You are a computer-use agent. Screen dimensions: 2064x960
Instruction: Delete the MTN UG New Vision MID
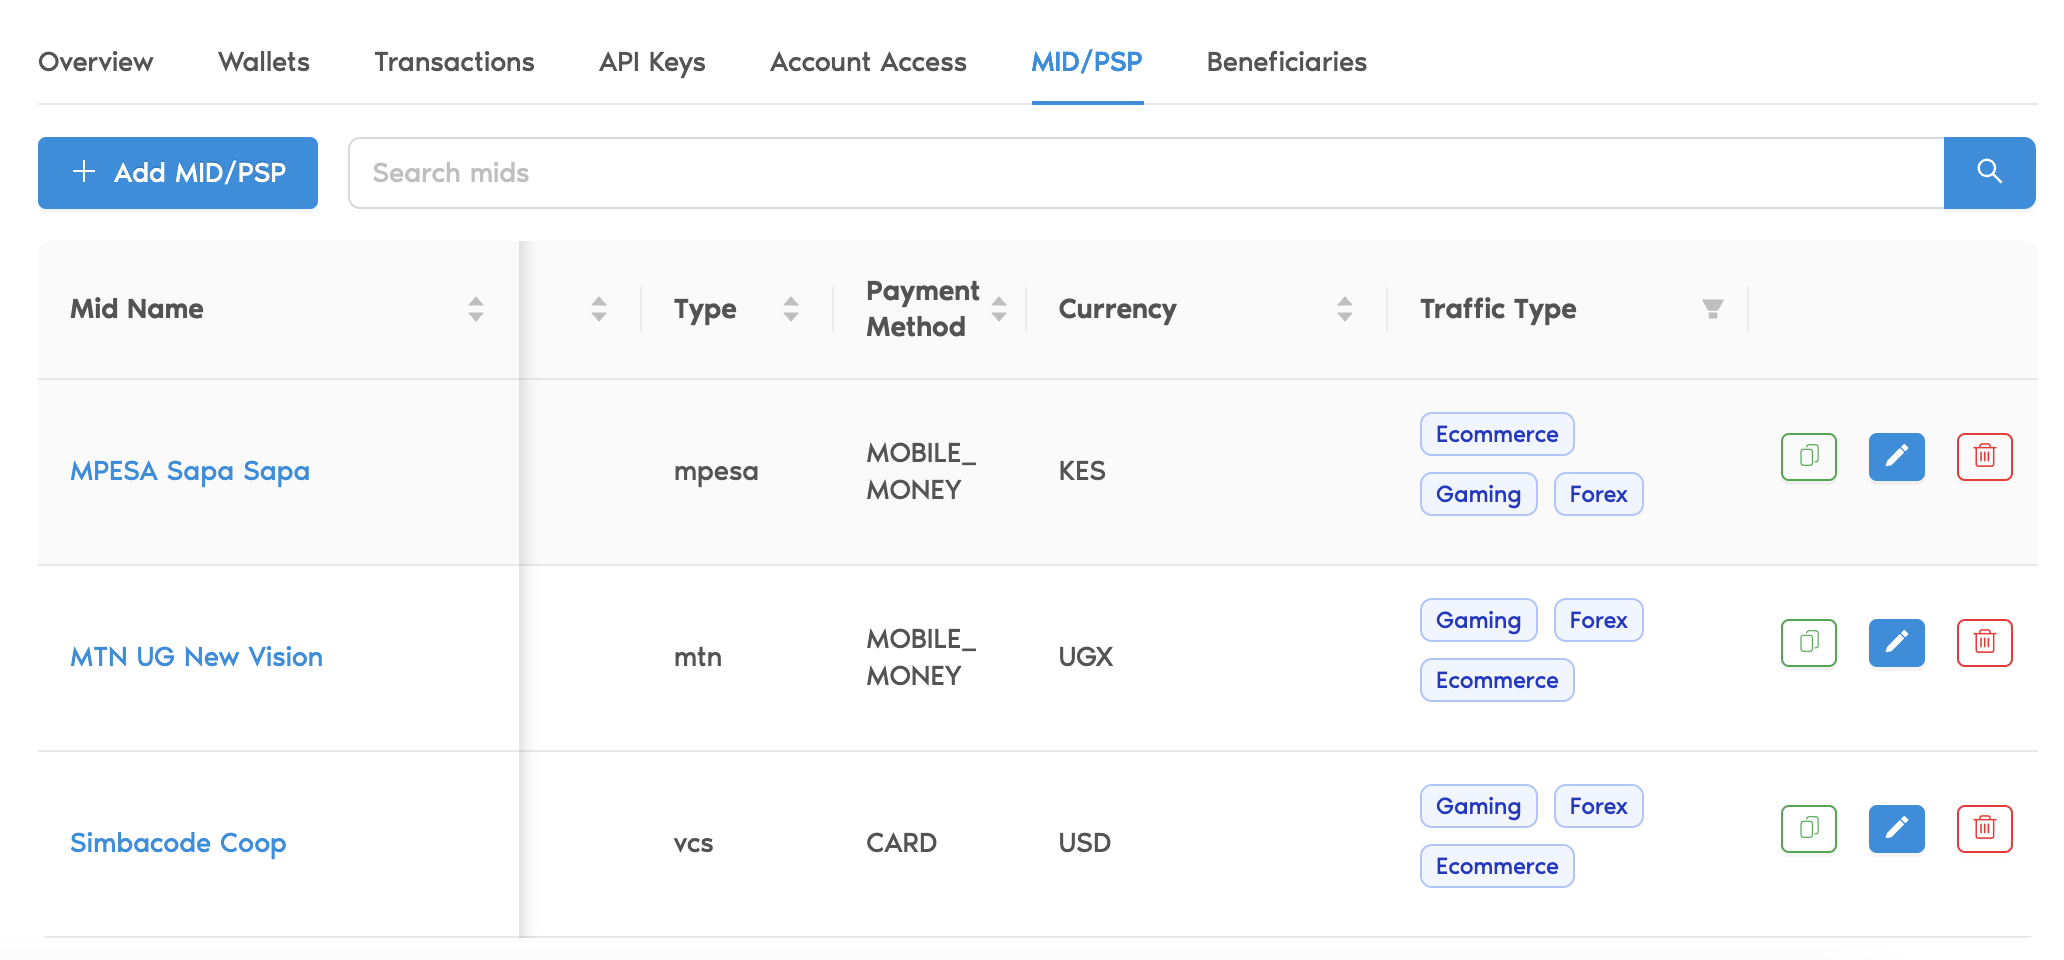tap(1984, 642)
